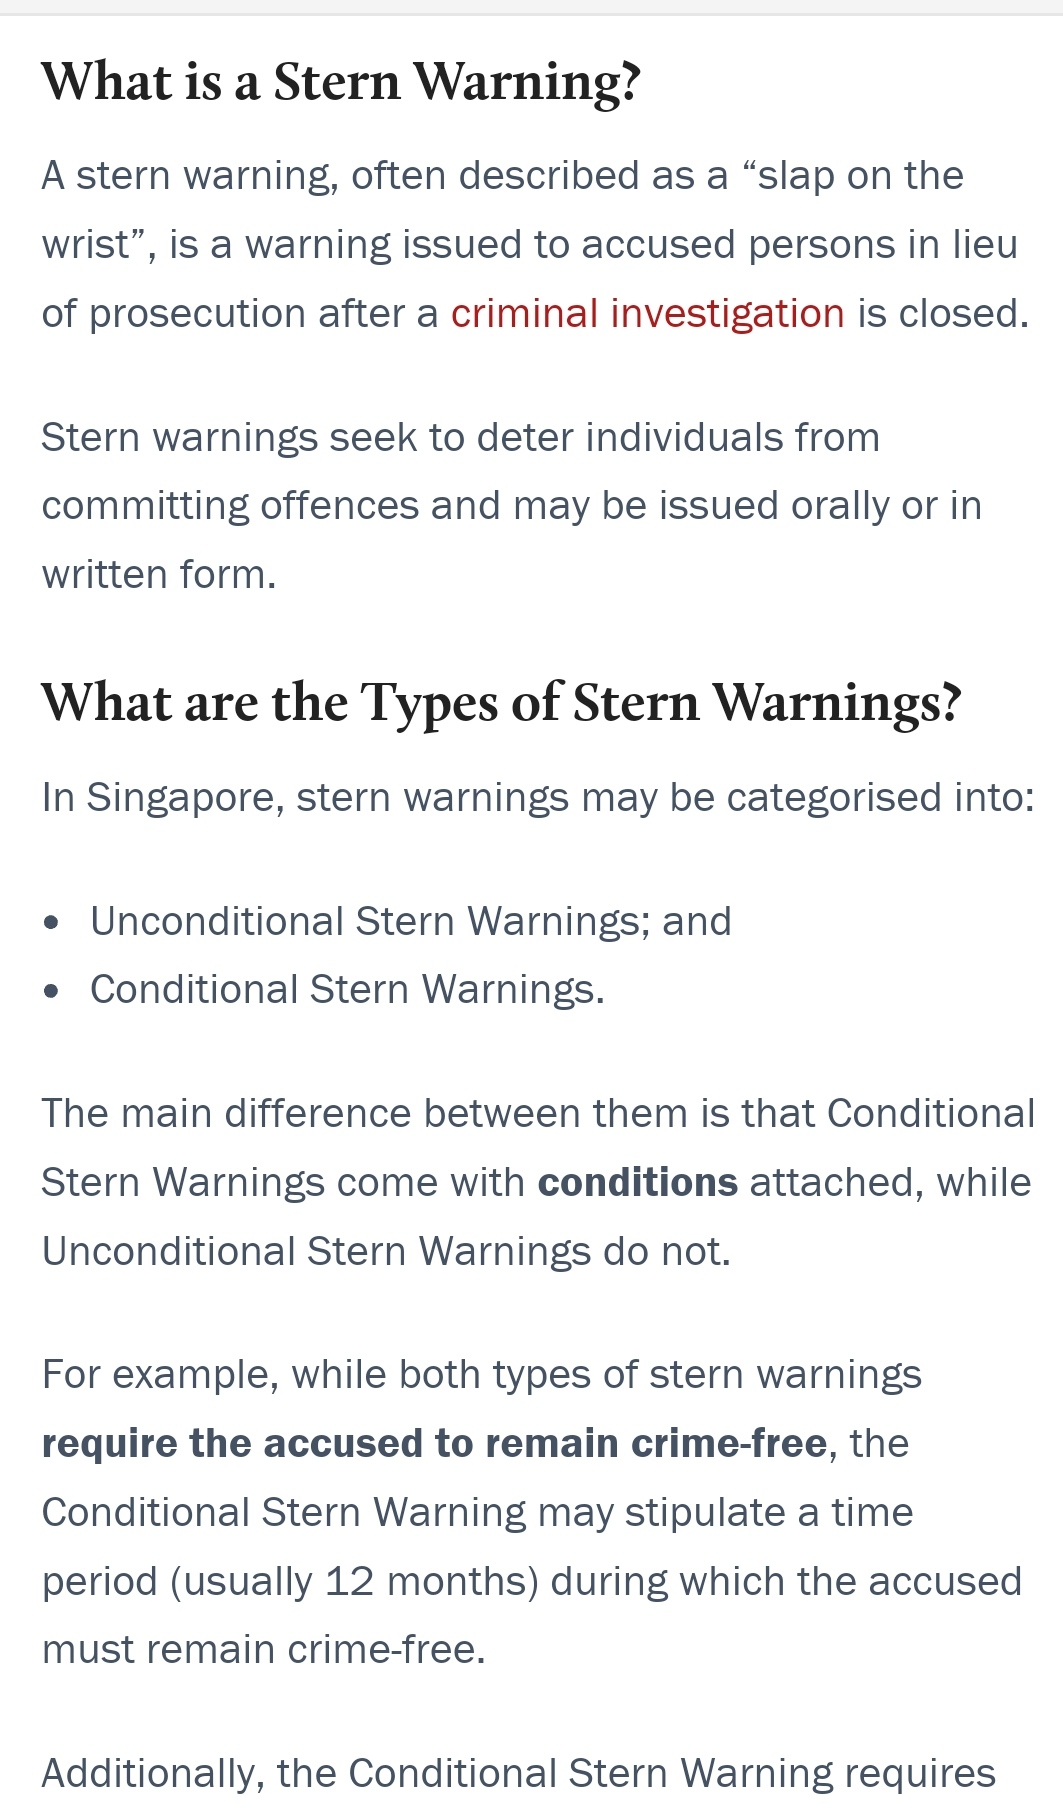Click the bold word 'conditions'
This screenshot has height=1819, width=1063.
point(638,1183)
